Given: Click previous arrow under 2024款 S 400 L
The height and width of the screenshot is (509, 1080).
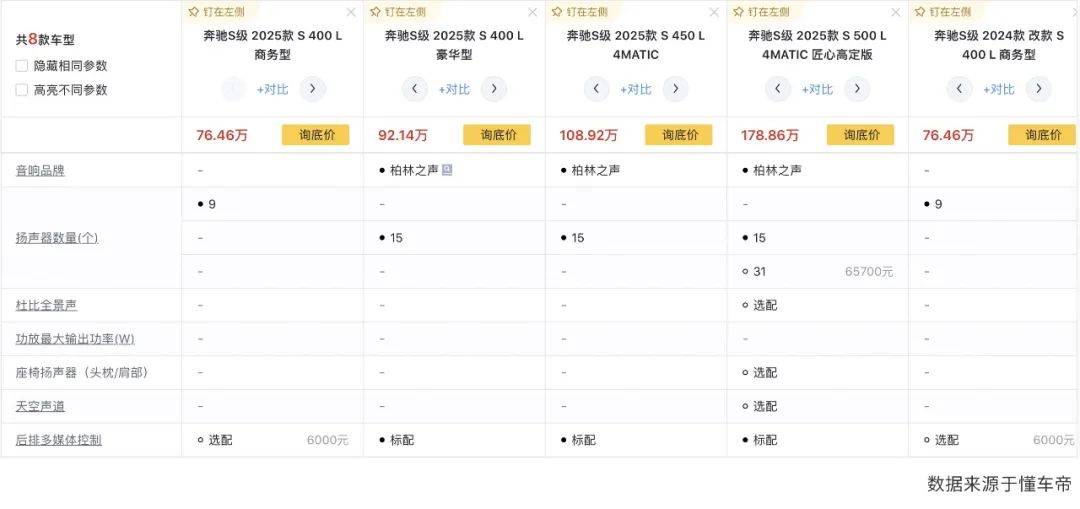Looking at the screenshot, I should coord(960,89).
